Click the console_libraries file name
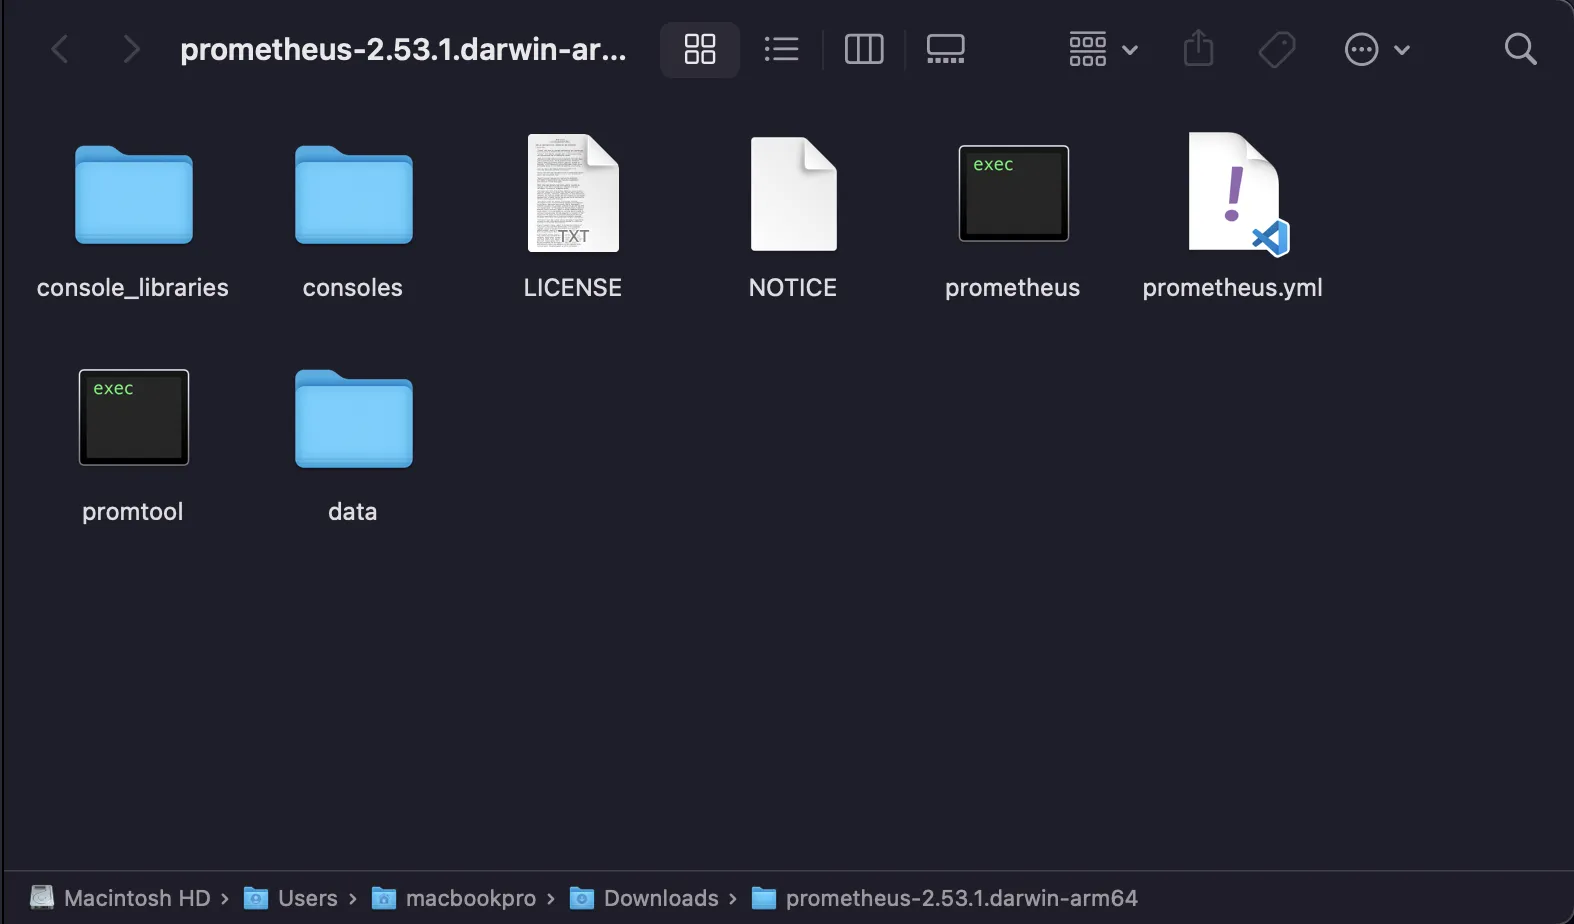This screenshot has height=924, width=1574. click(133, 288)
